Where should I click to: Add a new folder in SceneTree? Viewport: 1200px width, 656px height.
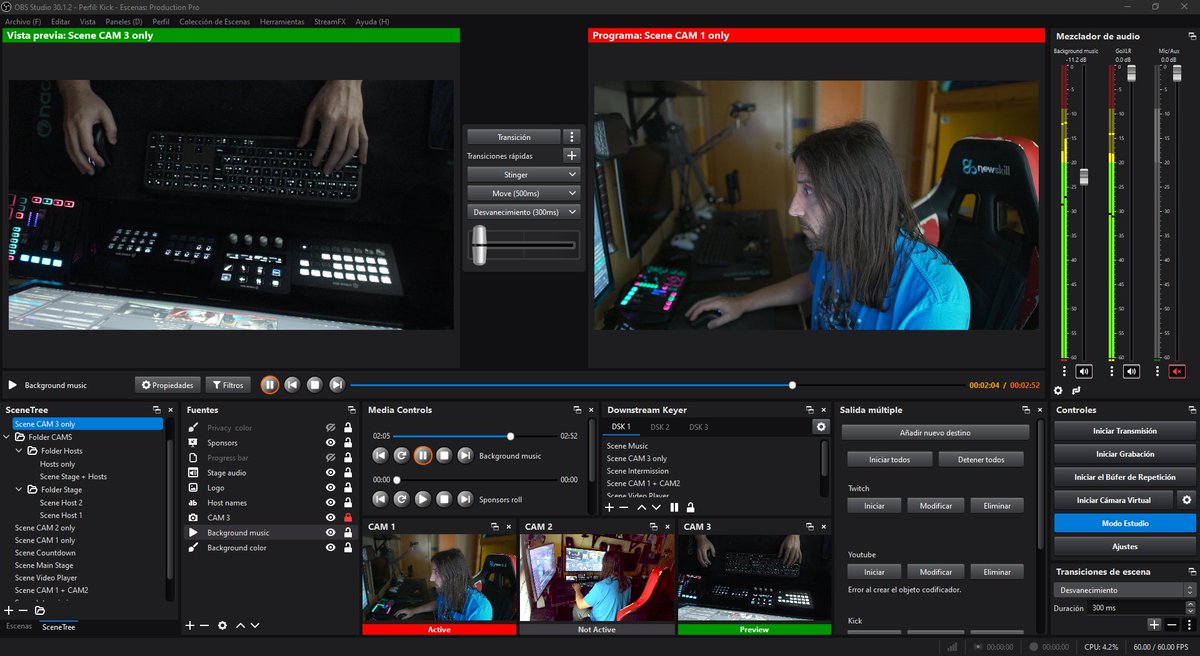pyautogui.click(x=40, y=610)
